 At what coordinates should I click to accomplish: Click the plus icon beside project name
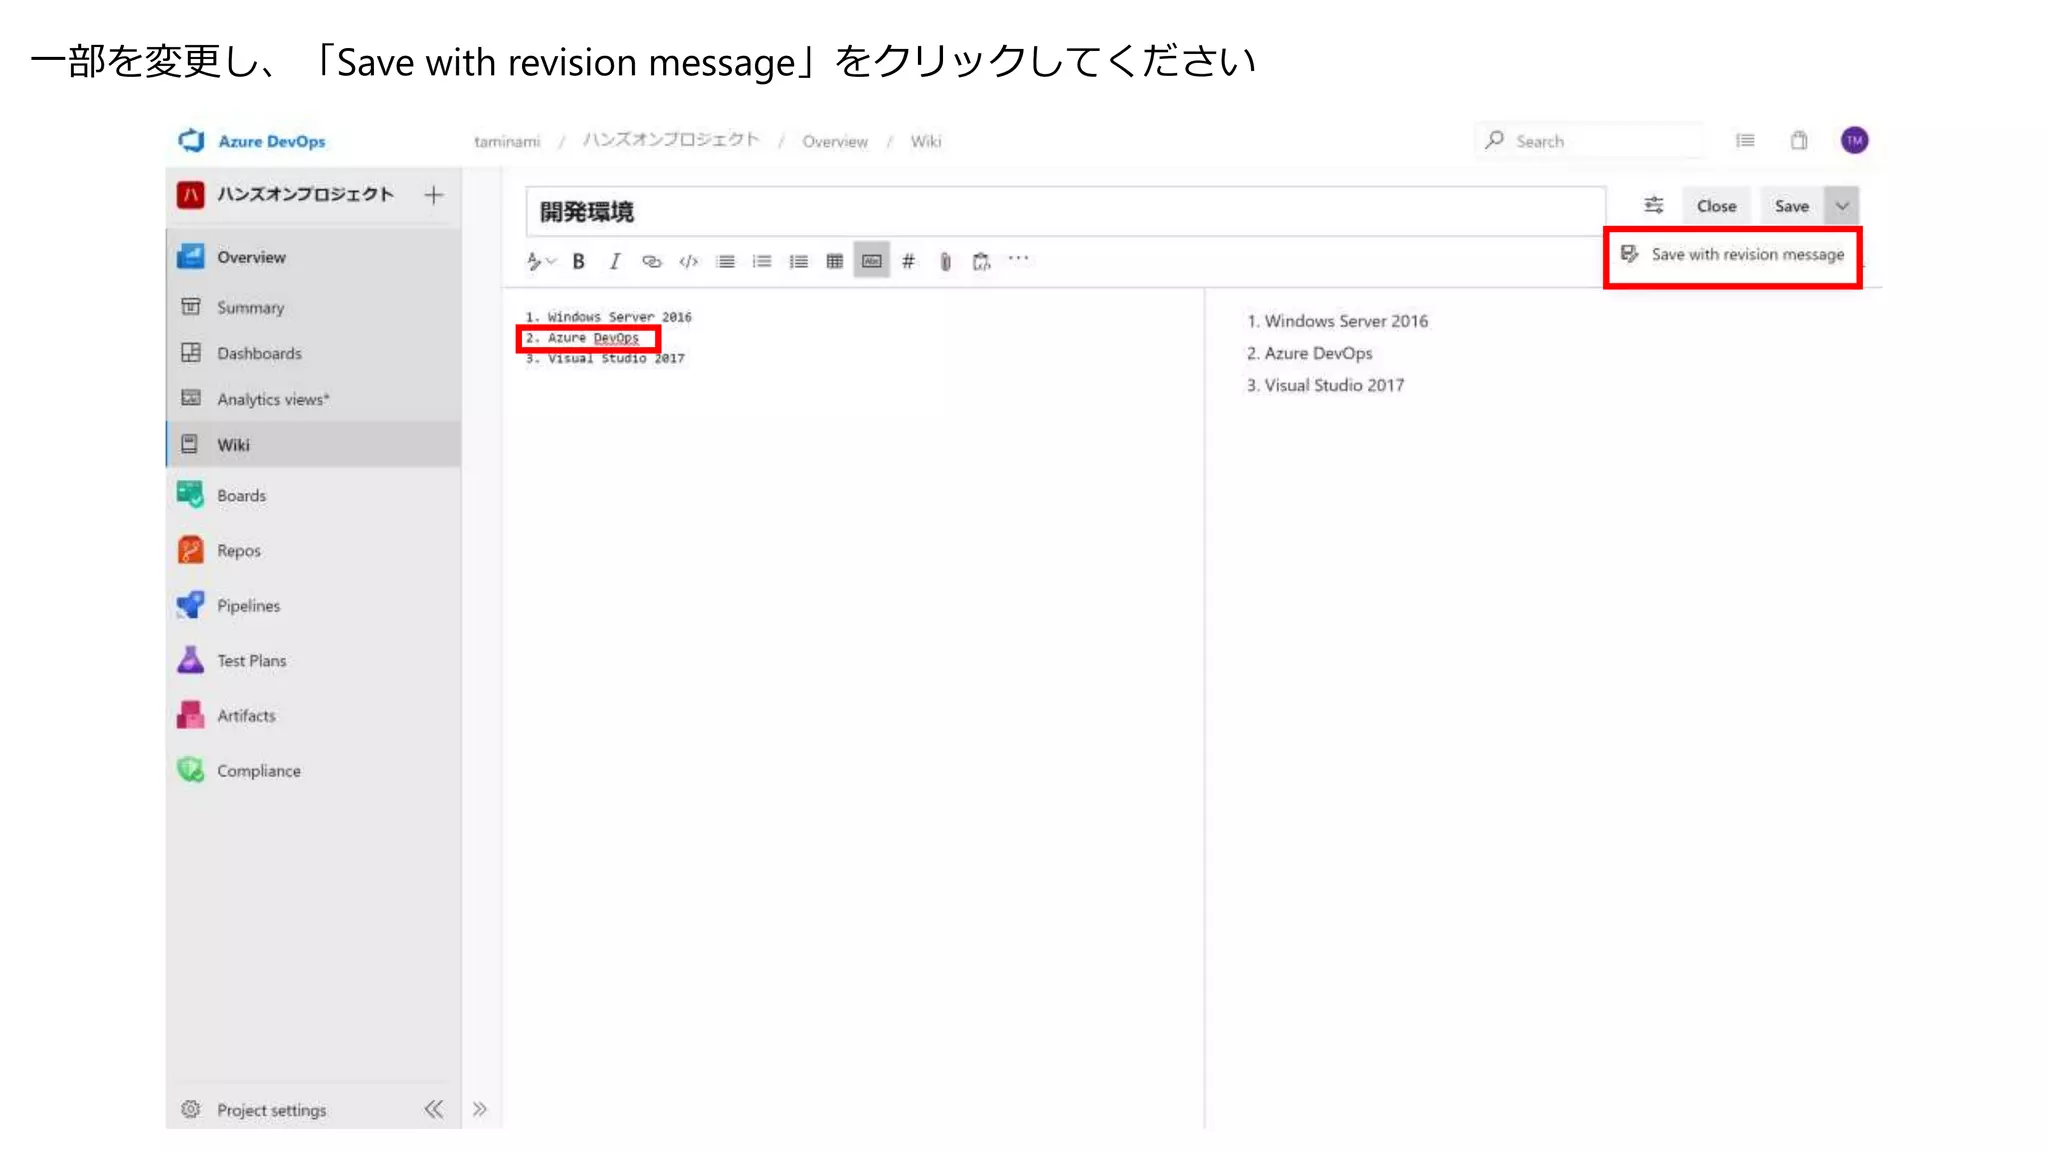tap(434, 195)
